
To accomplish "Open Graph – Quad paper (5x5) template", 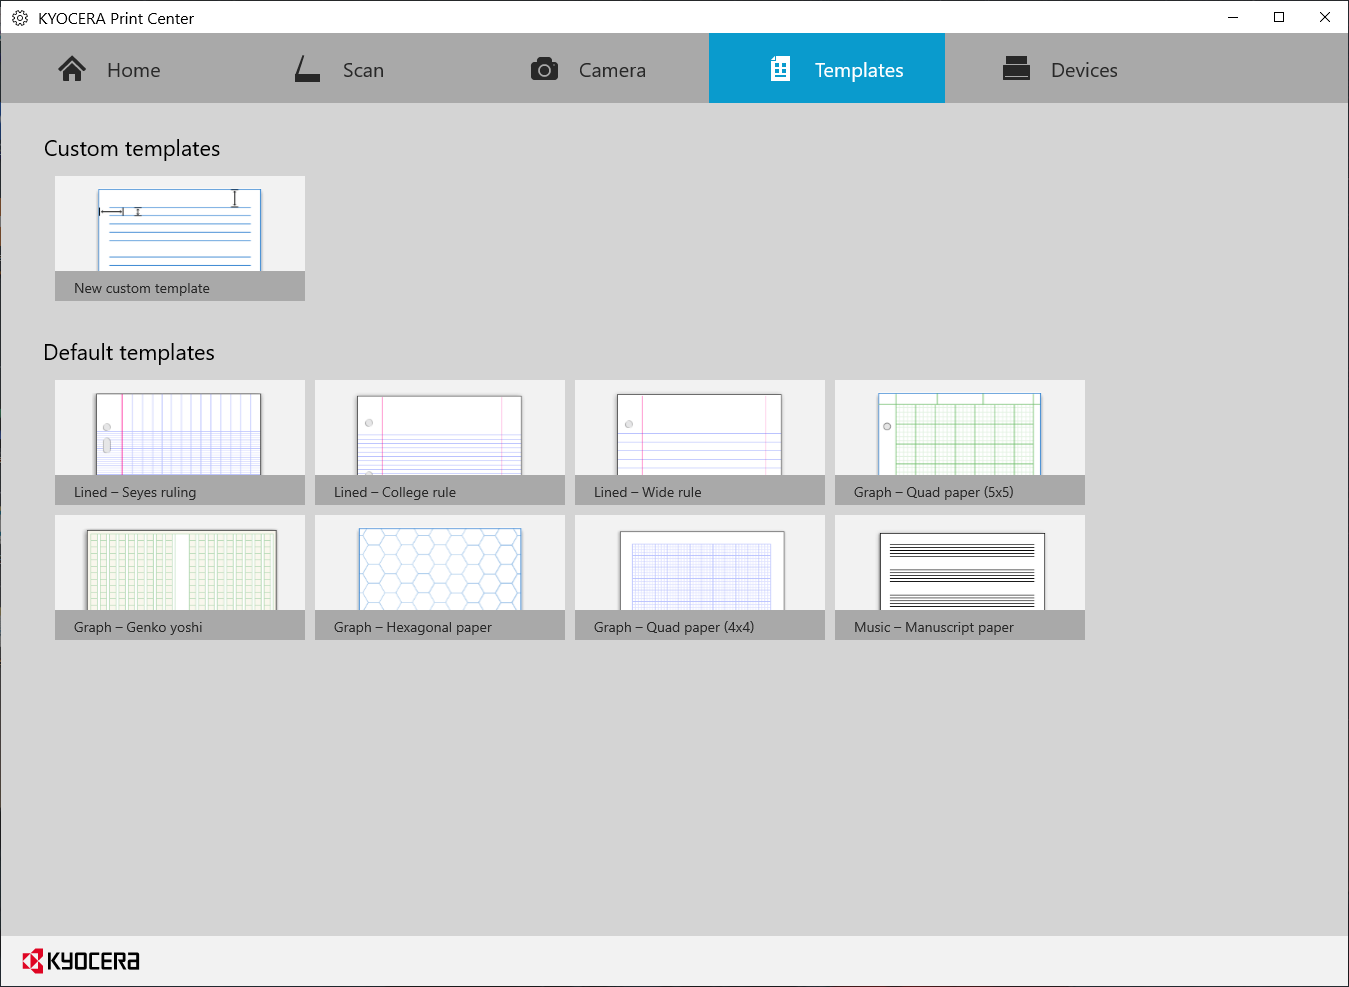I will (960, 442).
